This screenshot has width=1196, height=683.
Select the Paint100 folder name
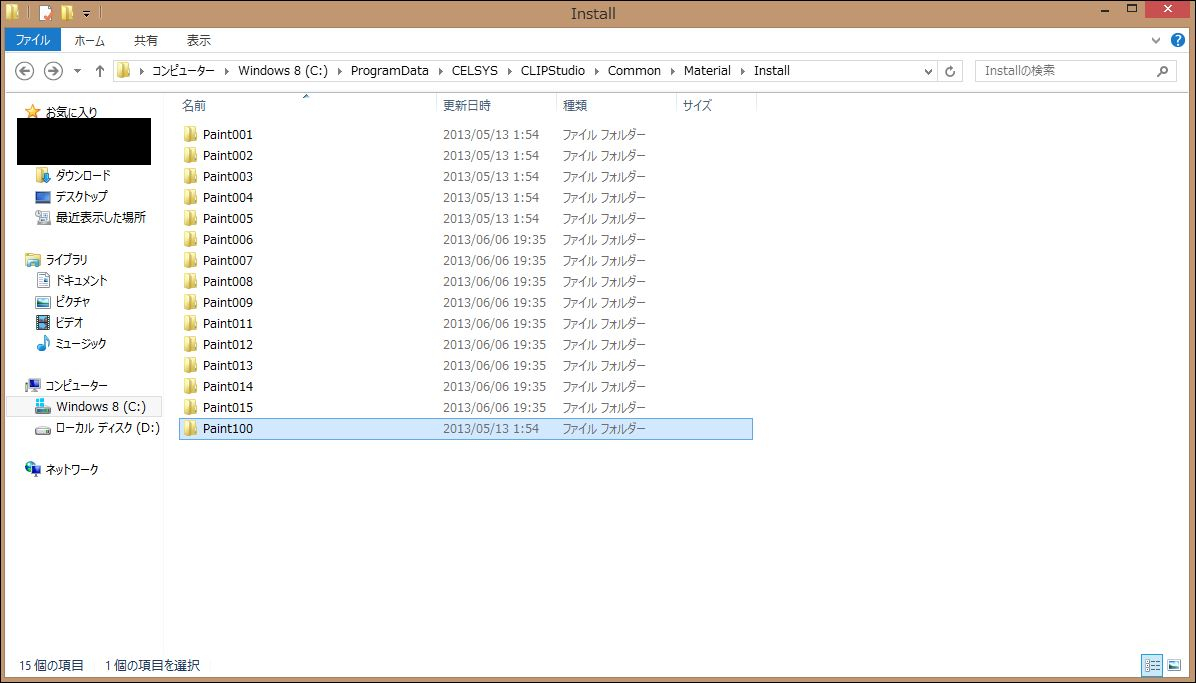[x=228, y=429]
